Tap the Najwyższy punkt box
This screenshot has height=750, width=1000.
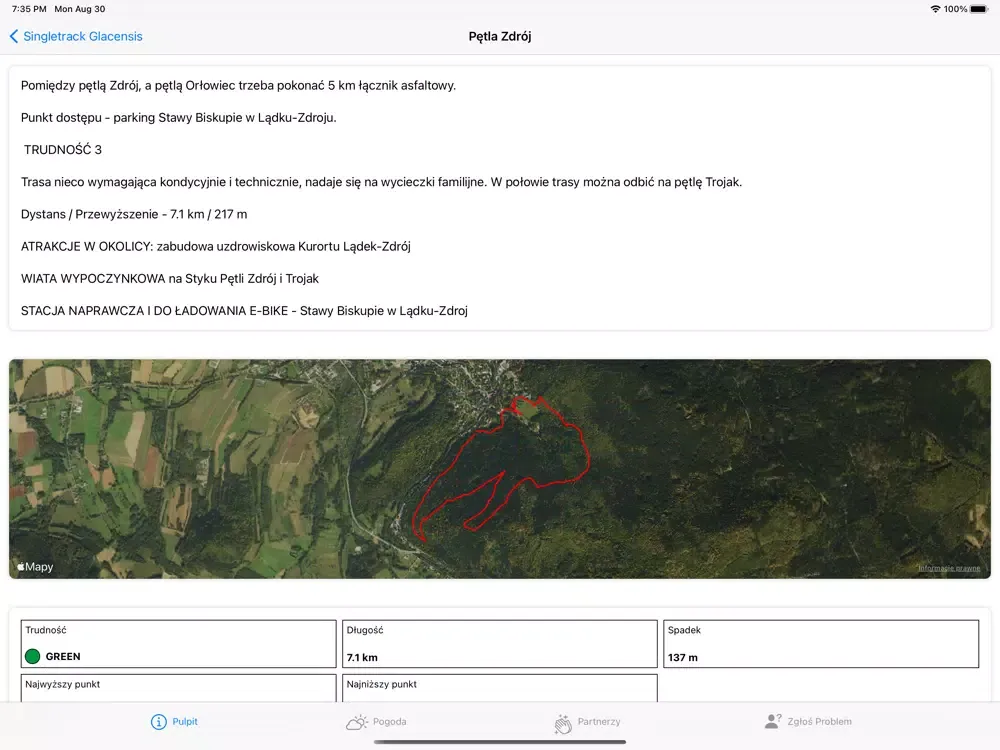click(x=179, y=688)
